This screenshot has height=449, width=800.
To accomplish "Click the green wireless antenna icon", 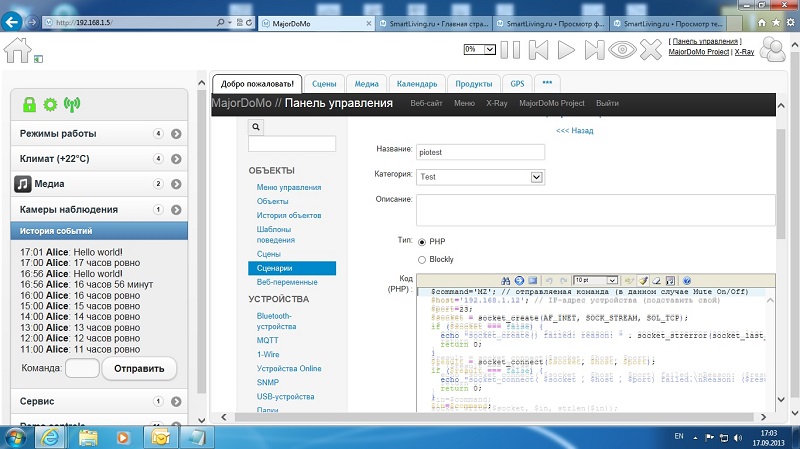I will coord(71,104).
